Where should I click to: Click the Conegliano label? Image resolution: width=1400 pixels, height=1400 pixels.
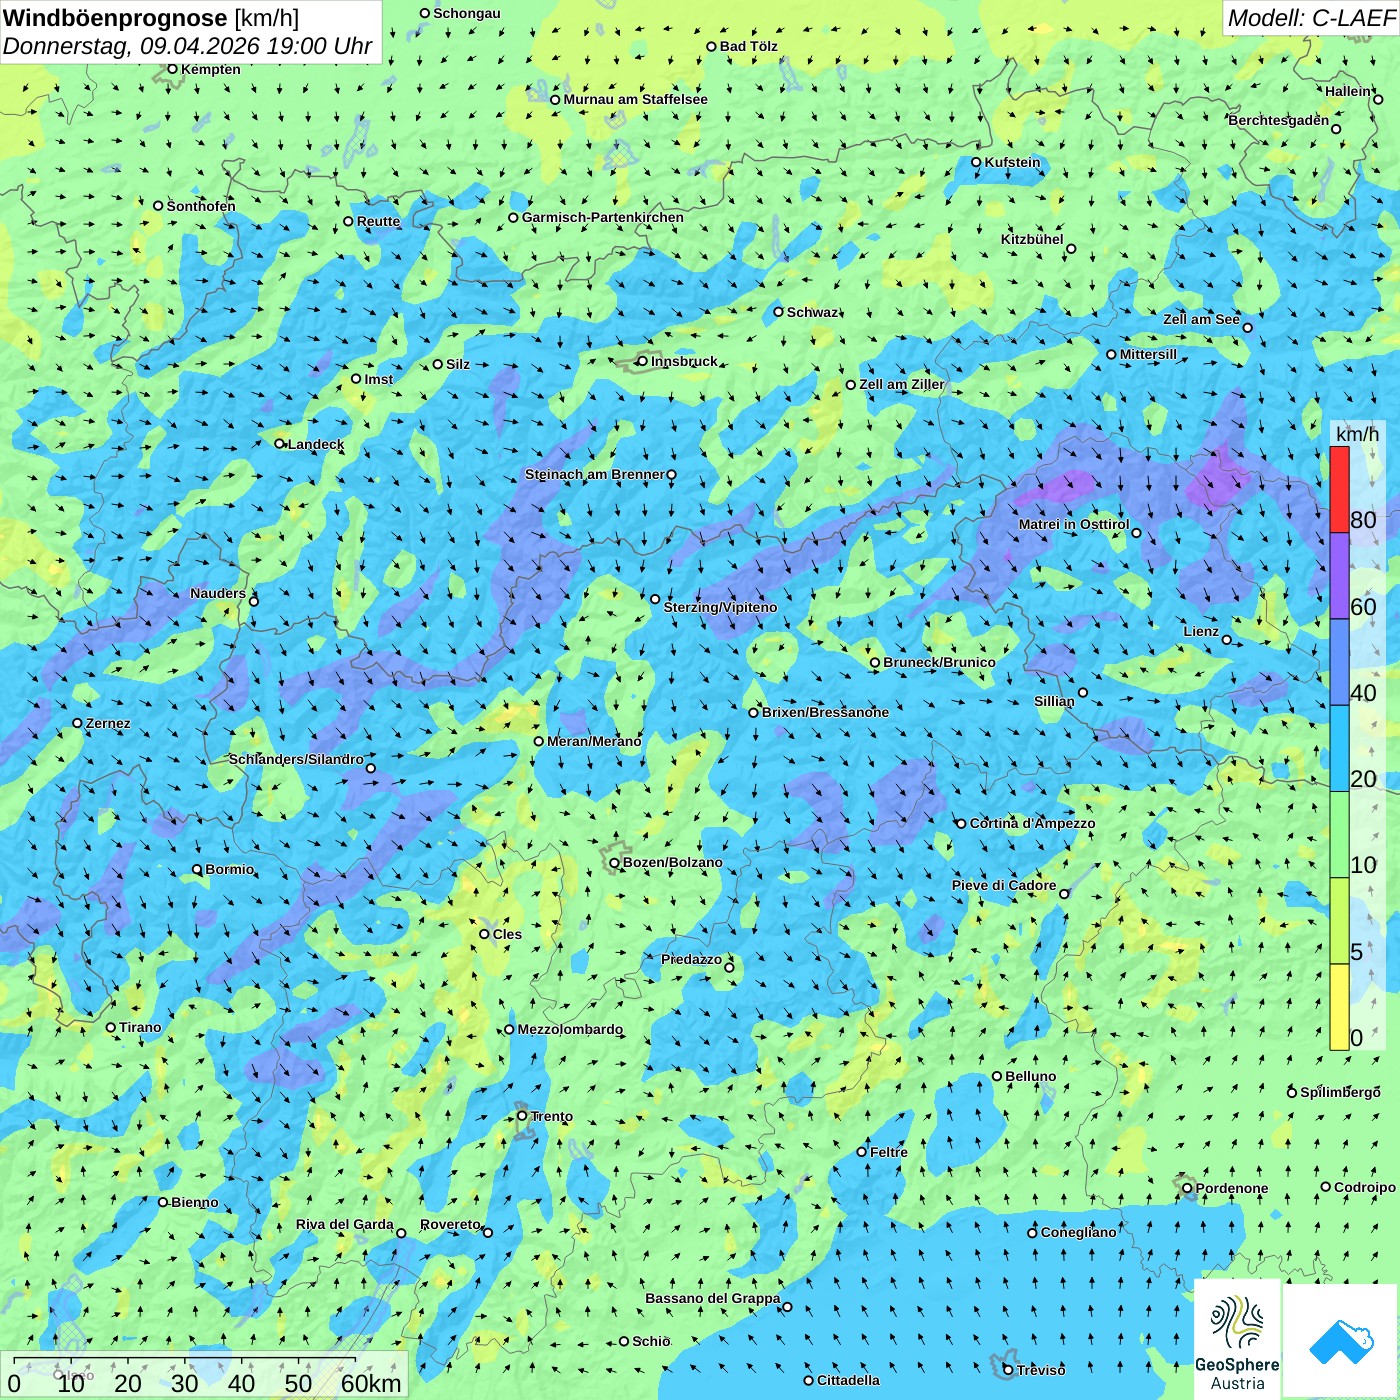pos(1078,1232)
